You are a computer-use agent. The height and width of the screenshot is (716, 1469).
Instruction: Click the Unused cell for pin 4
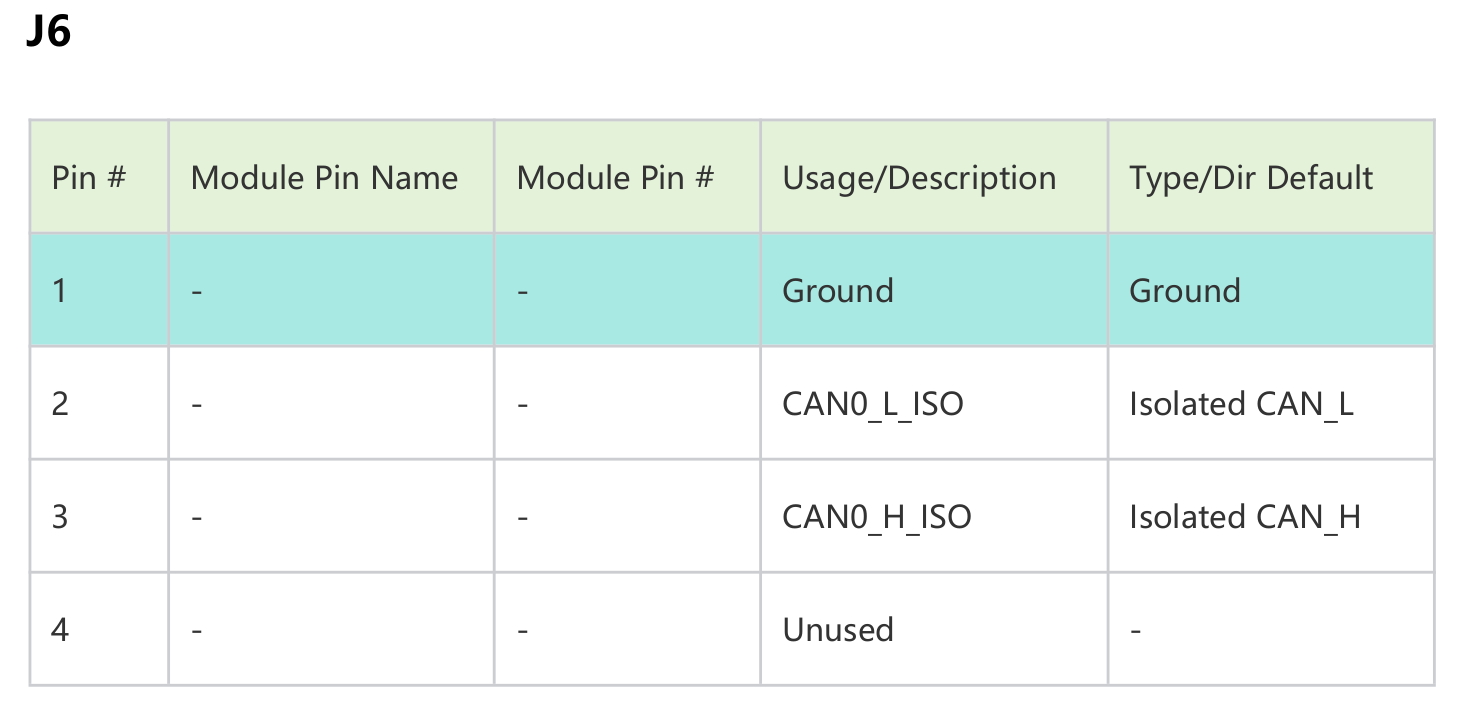pos(838,630)
